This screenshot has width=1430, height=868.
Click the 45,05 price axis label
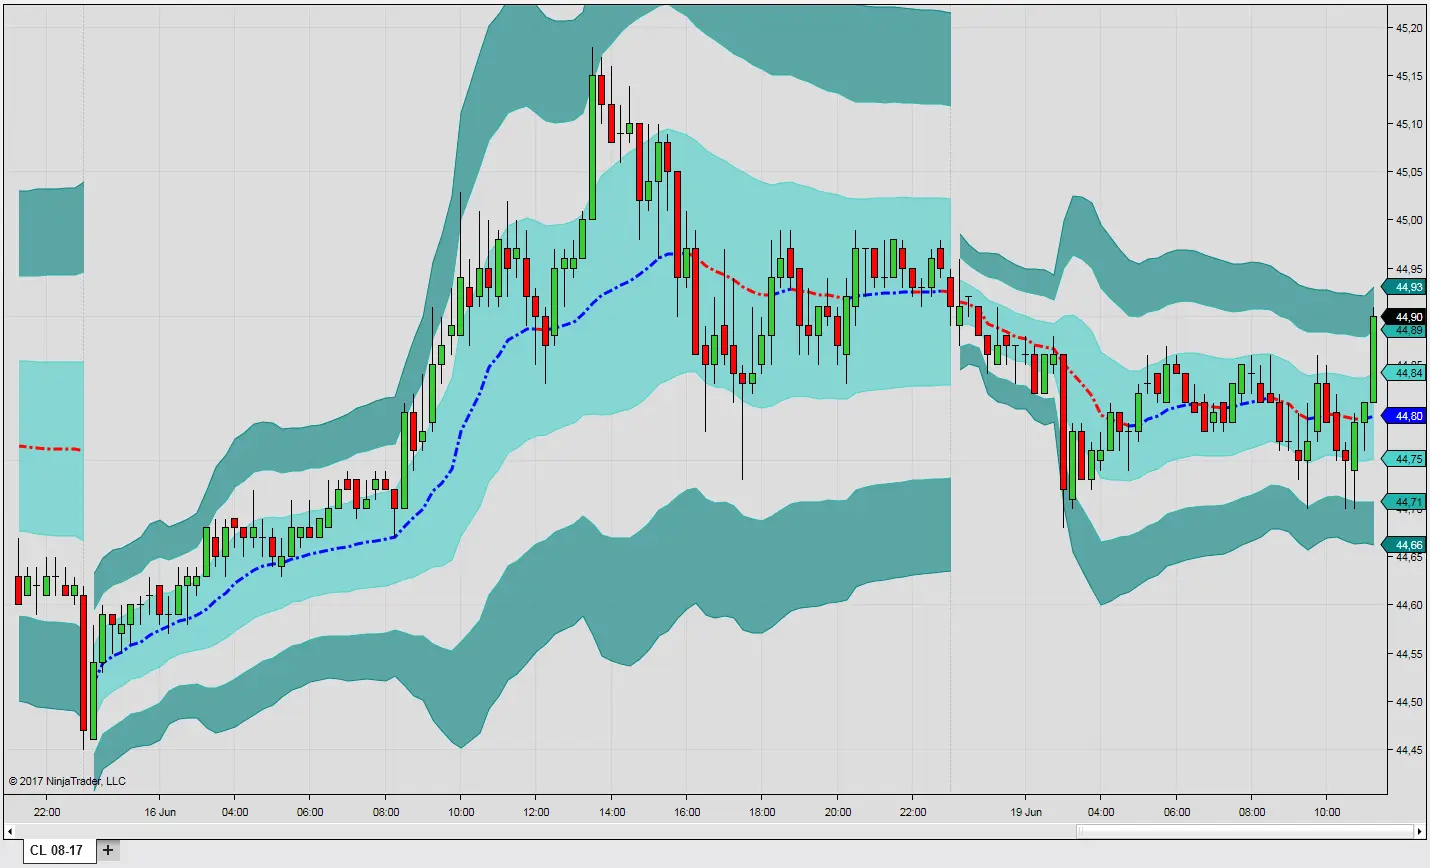pyautogui.click(x=1409, y=172)
